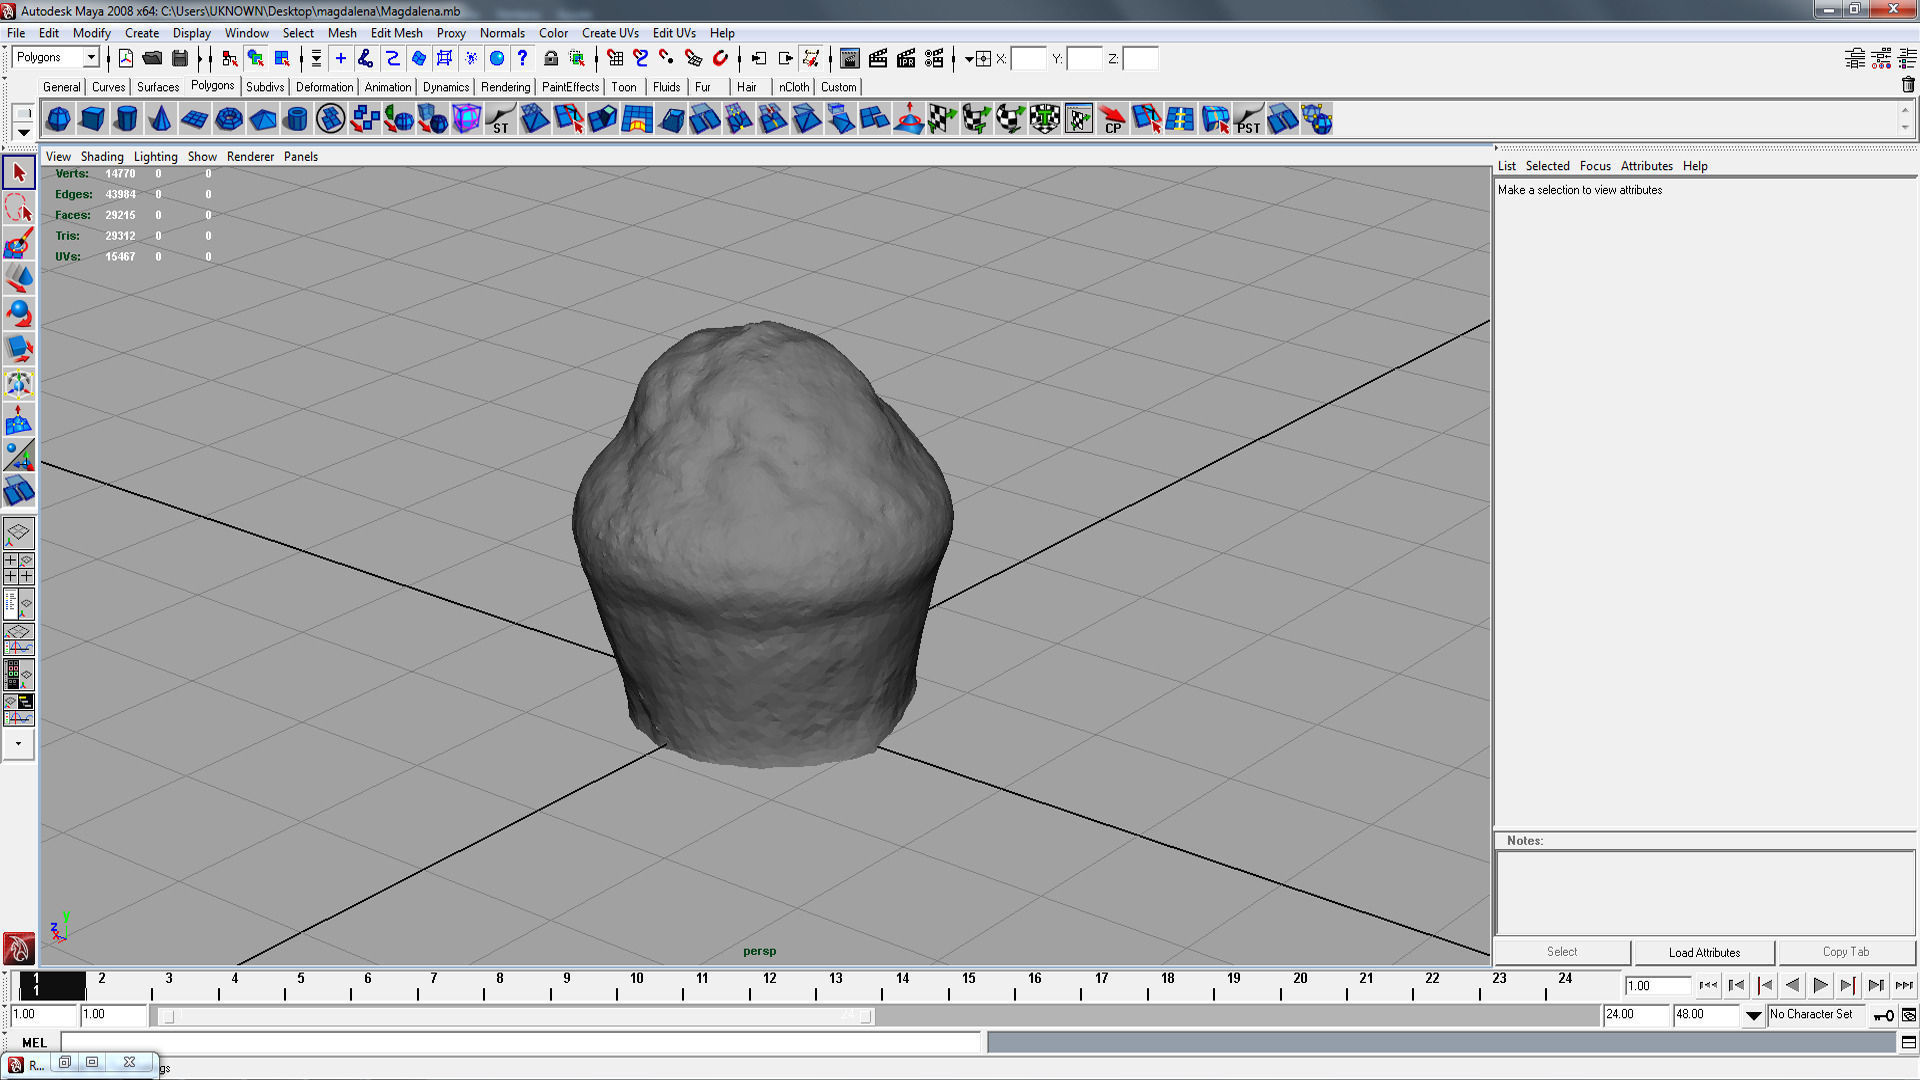Open the Render Settings clapperboard icon
This screenshot has height=1080, width=1920.
click(x=934, y=58)
